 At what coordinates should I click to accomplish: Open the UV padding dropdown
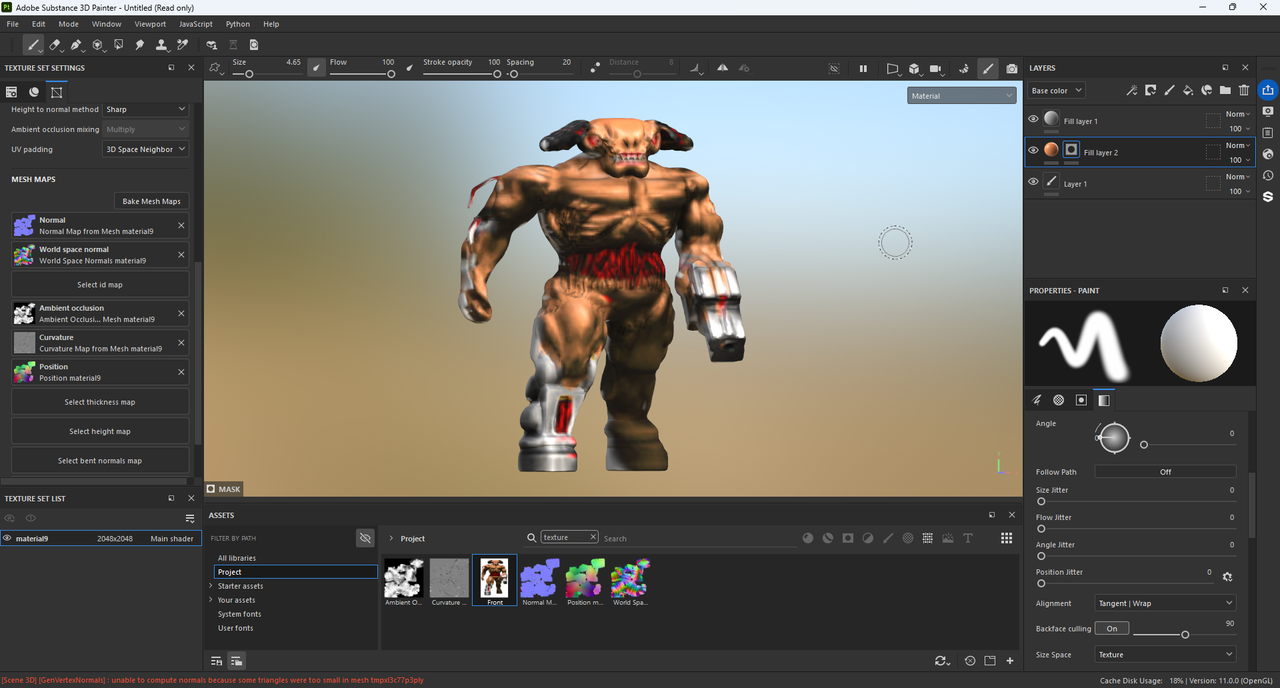tap(146, 149)
